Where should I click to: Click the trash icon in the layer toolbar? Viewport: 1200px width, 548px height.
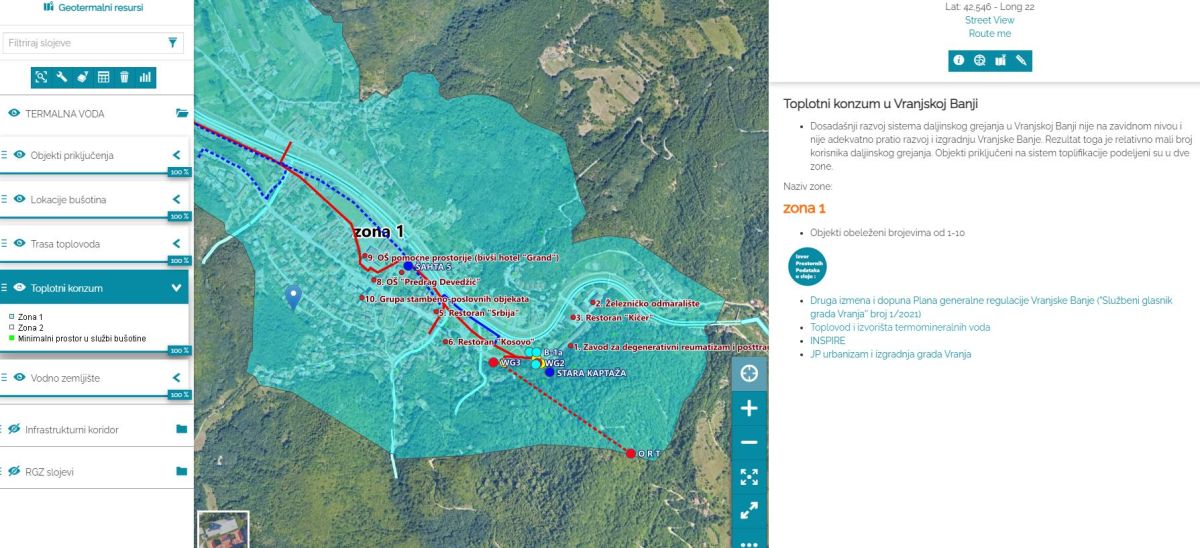tap(124, 77)
